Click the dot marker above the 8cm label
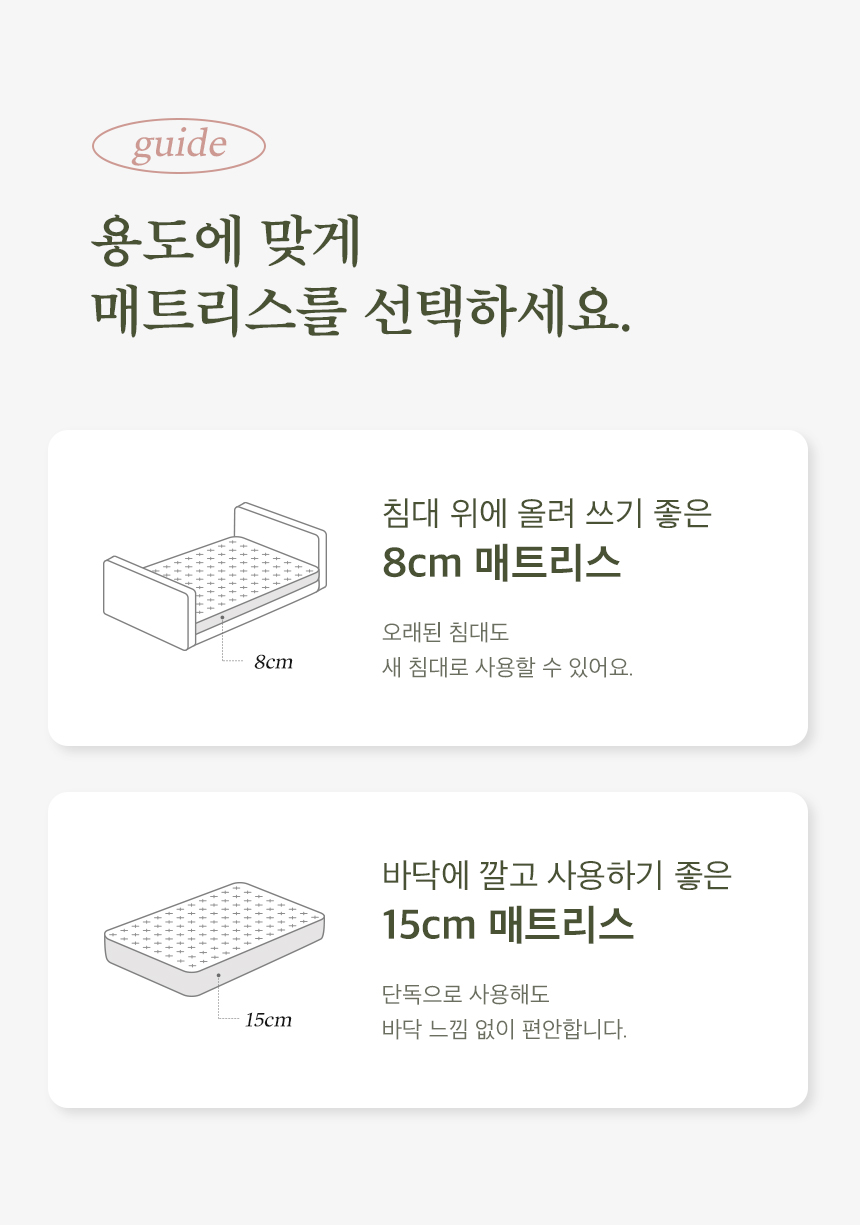The width and height of the screenshot is (860, 1225). pyautogui.click(x=222, y=618)
